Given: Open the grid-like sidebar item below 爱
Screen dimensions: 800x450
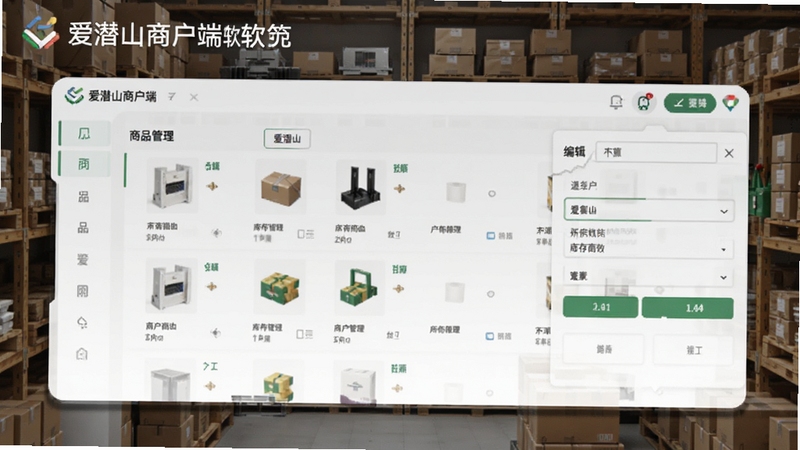Looking at the screenshot, I should coord(82,291).
